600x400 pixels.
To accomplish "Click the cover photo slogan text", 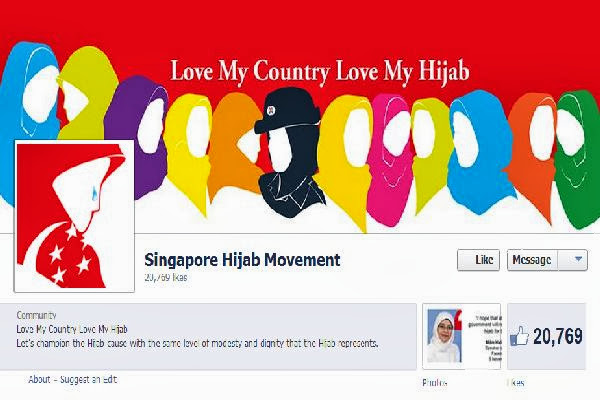I will pyautogui.click(x=320, y=72).
